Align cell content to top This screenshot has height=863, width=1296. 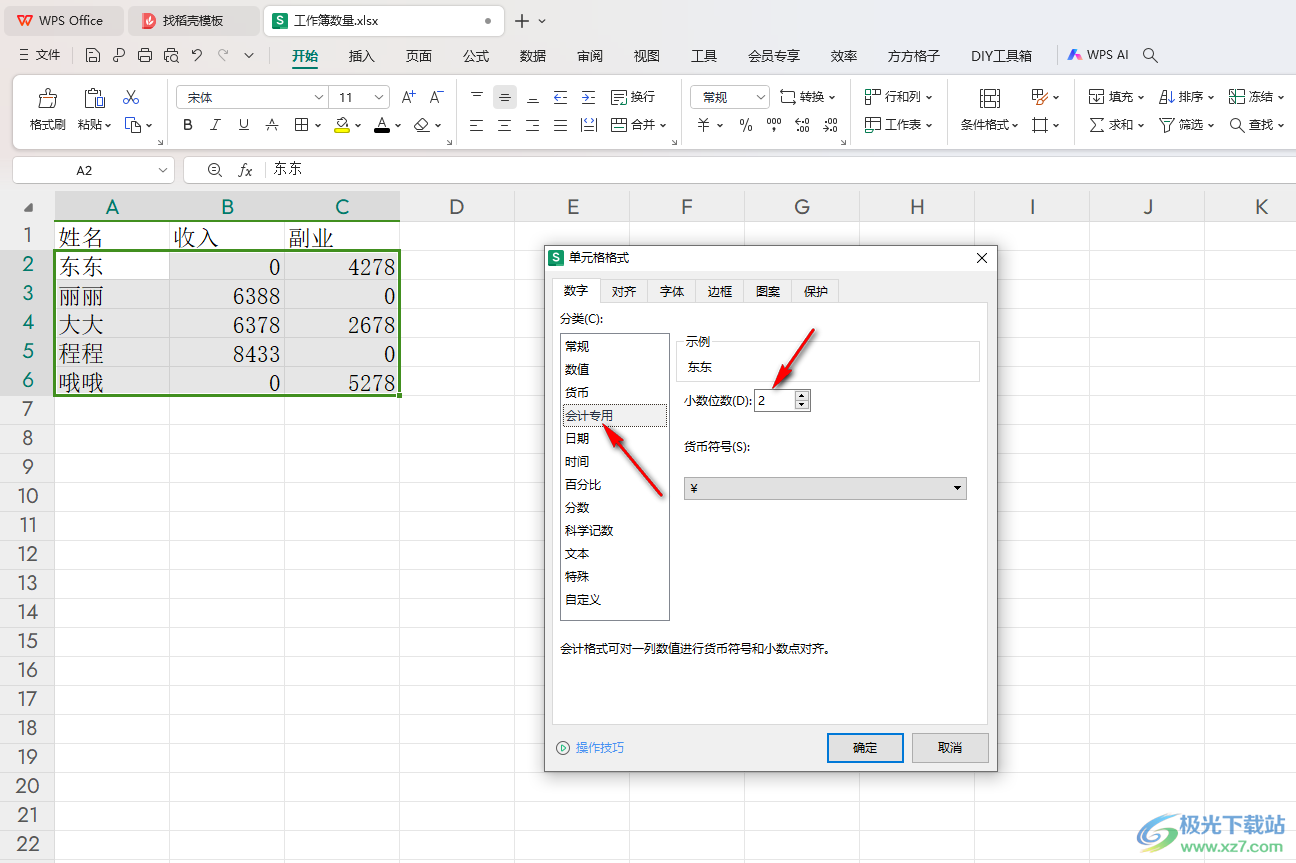click(477, 97)
